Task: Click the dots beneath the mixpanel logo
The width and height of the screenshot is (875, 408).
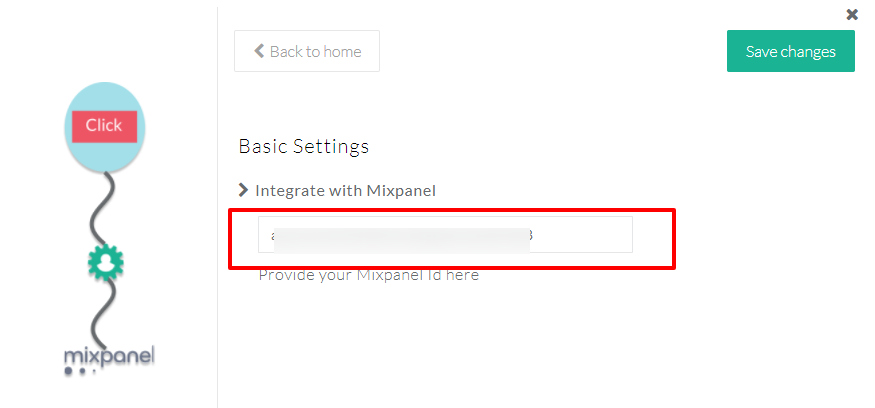Action: pyautogui.click(x=77, y=371)
